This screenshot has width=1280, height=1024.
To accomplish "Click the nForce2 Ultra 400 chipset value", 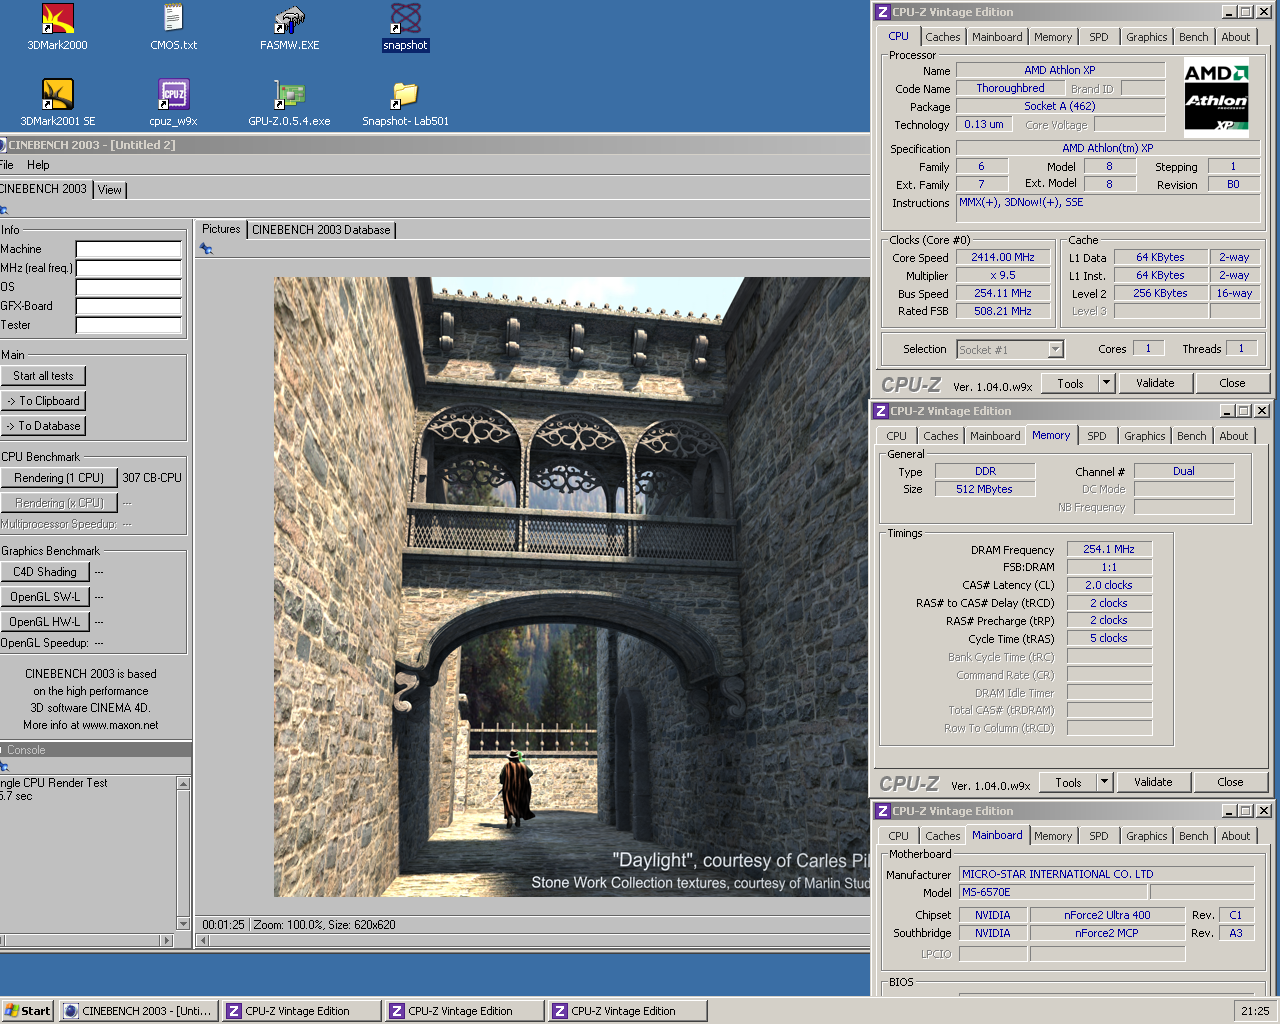I will click(1106, 915).
